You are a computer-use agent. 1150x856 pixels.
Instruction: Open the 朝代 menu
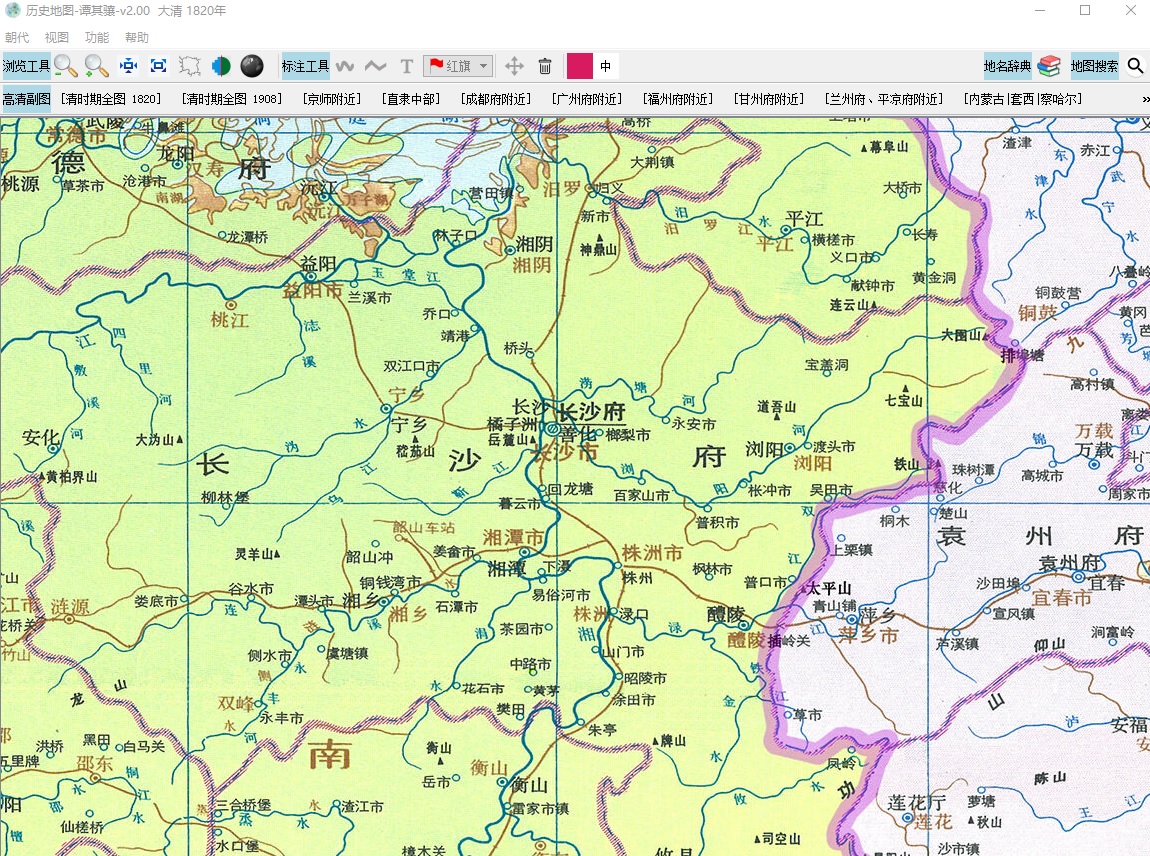pos(16,37)
